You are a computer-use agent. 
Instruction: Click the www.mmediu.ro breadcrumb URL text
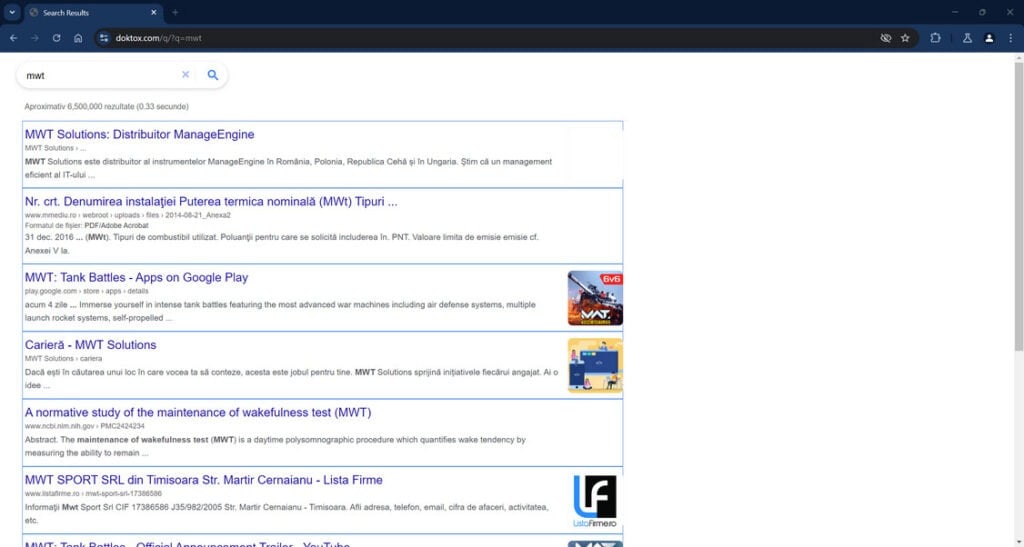[127, 215]
